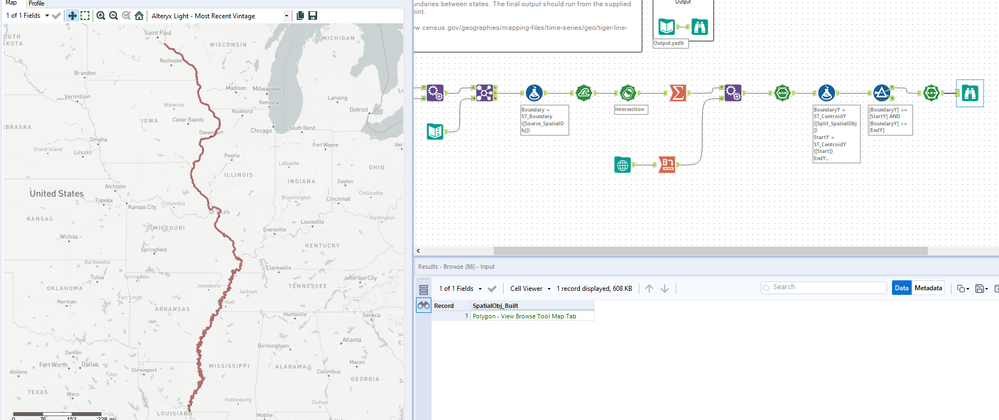
Task: Select the spatial tool before final Browse
Action: click(x=931, y=93)
